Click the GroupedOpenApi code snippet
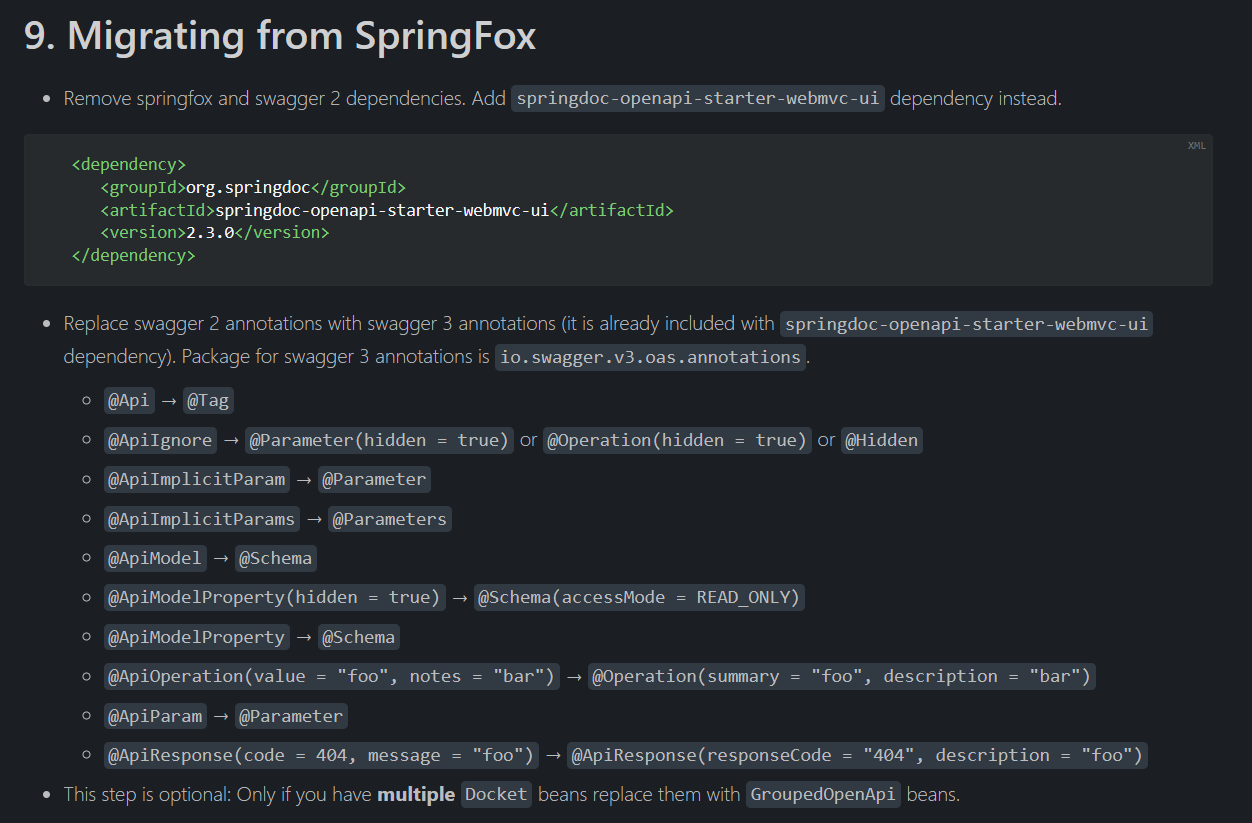The image size is (1252, 823). coord(824,794)
